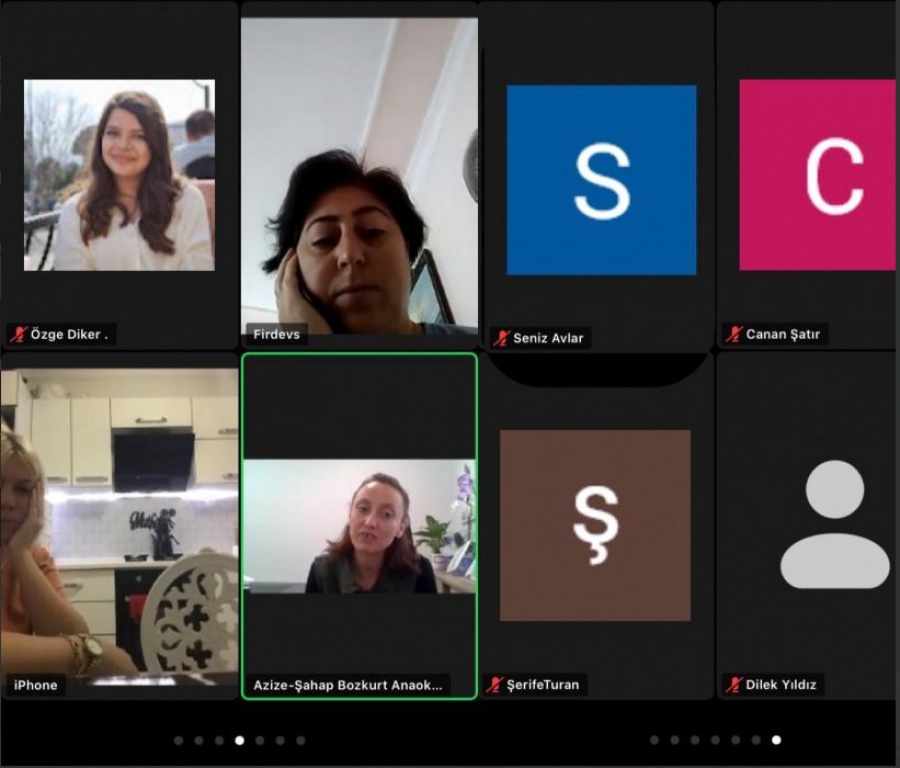Select the blue S avatar of Seniz Avlar

coord(602,180)
